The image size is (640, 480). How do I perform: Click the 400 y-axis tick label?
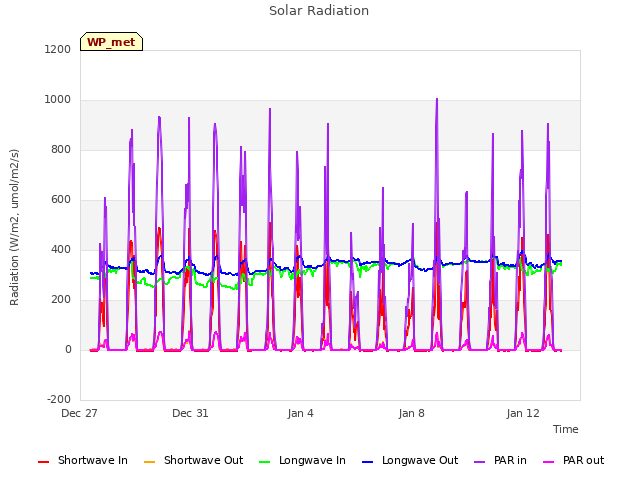point(61,249)
